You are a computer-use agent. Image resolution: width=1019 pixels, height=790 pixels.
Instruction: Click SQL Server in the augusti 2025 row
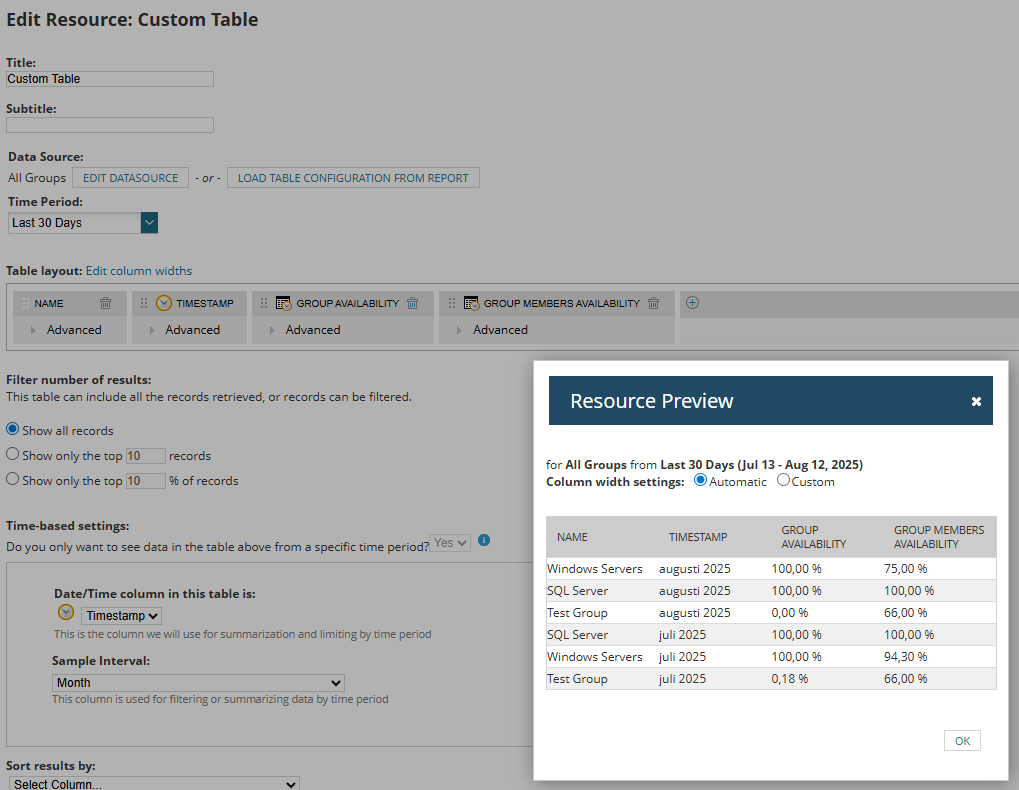[x=578, y=591]
